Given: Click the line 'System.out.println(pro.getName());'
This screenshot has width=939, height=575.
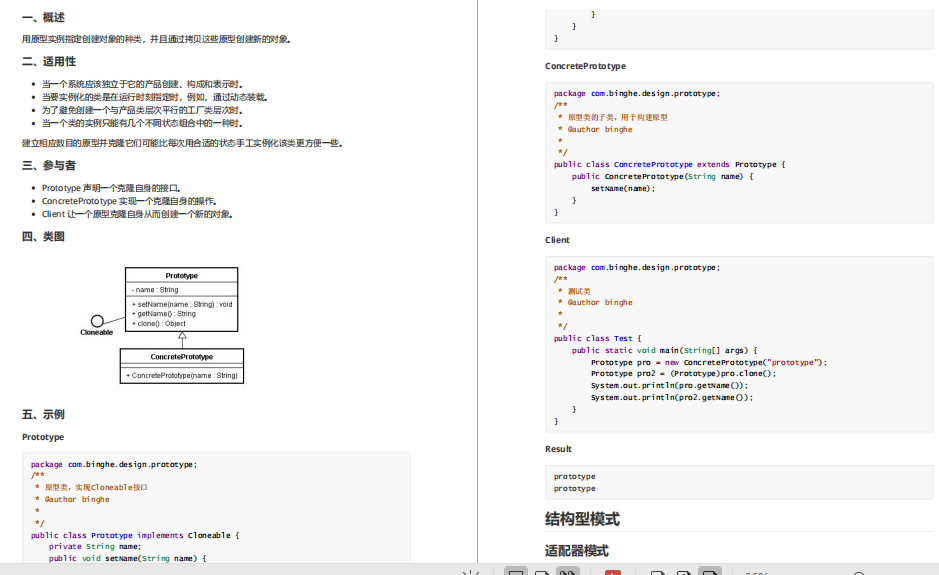Looking at the screenshot, I should [669, 385].
